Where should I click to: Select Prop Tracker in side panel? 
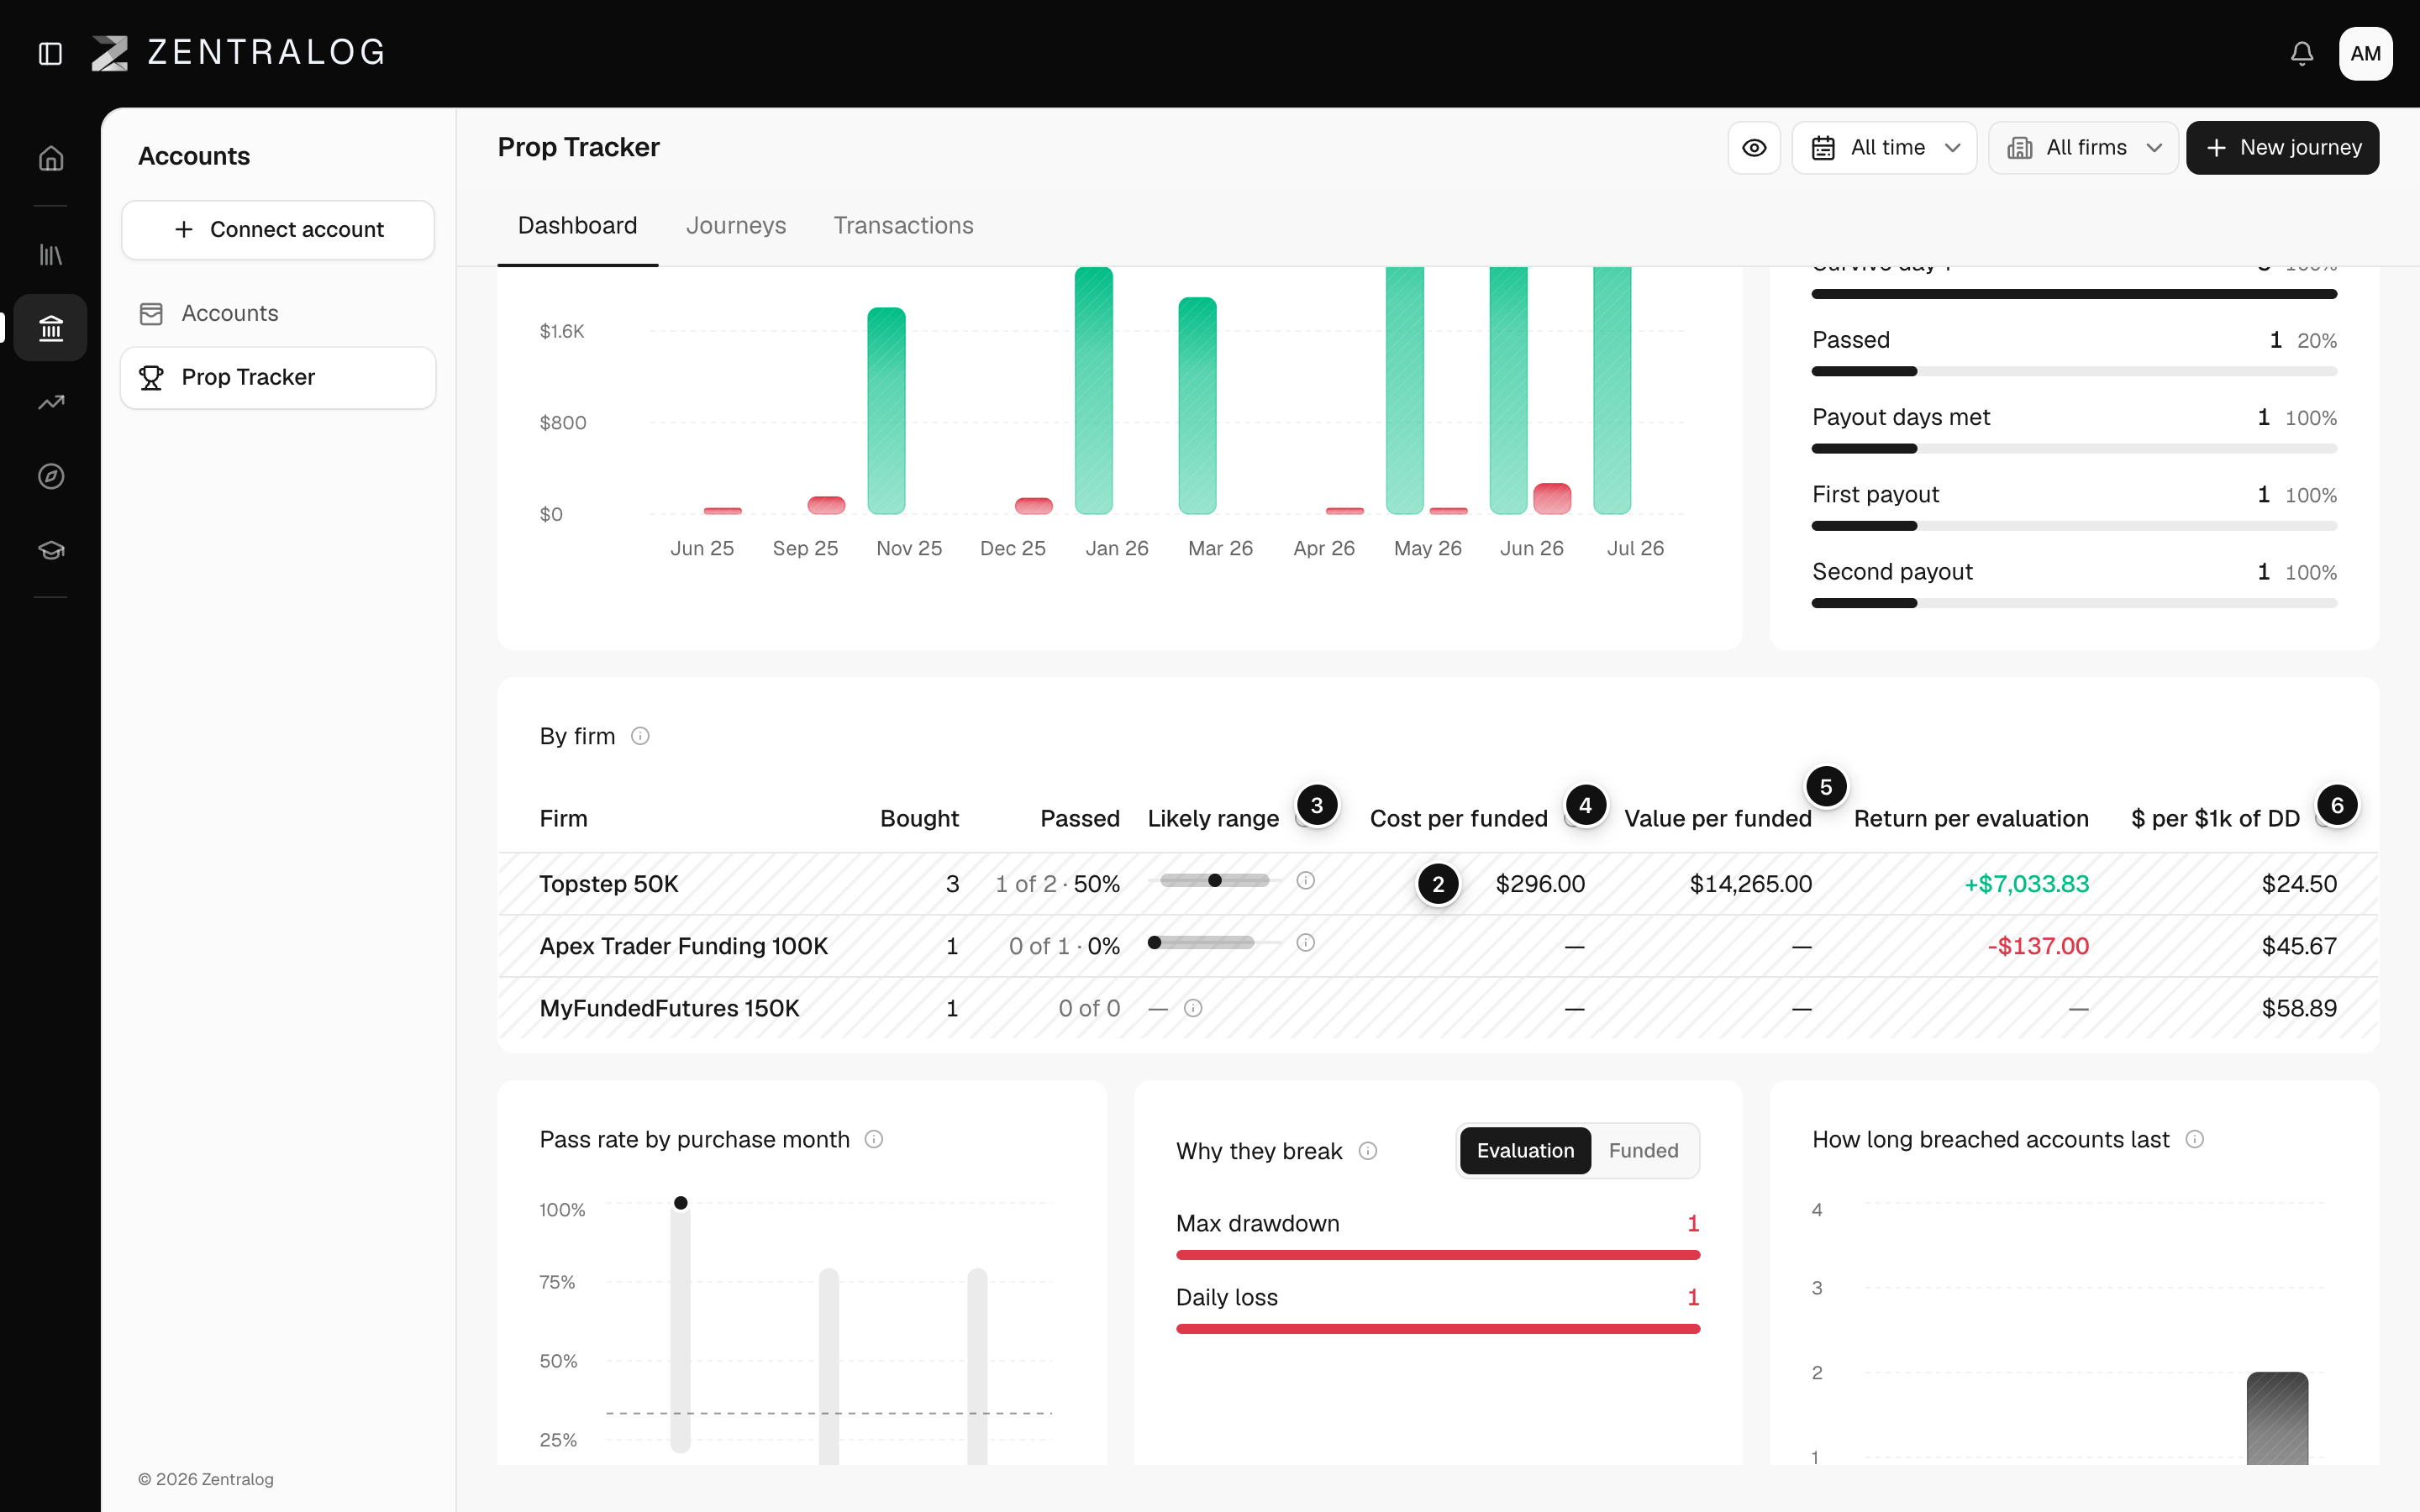(x=278, y=378)
